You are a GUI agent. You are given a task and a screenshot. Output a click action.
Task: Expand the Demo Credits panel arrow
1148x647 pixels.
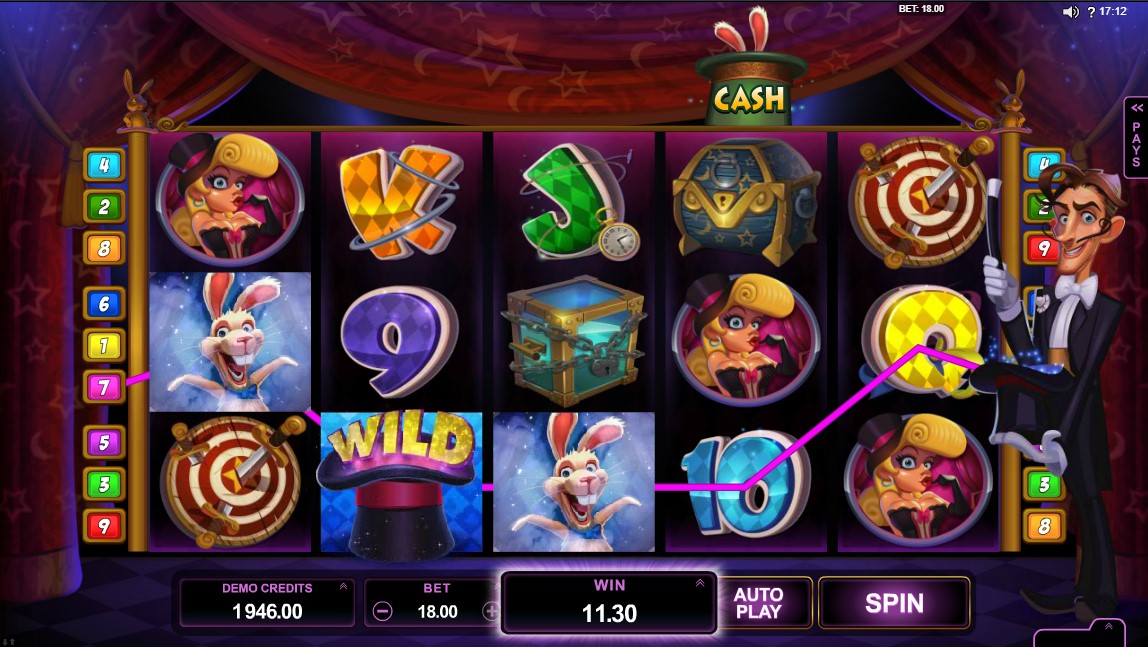(343, 586)
